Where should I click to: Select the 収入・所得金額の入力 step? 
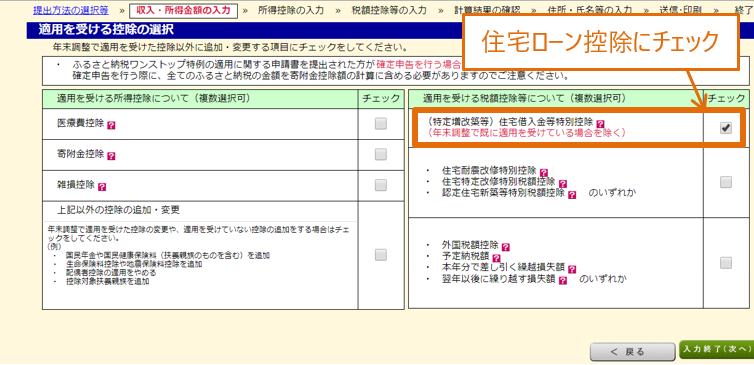(183, 10)
